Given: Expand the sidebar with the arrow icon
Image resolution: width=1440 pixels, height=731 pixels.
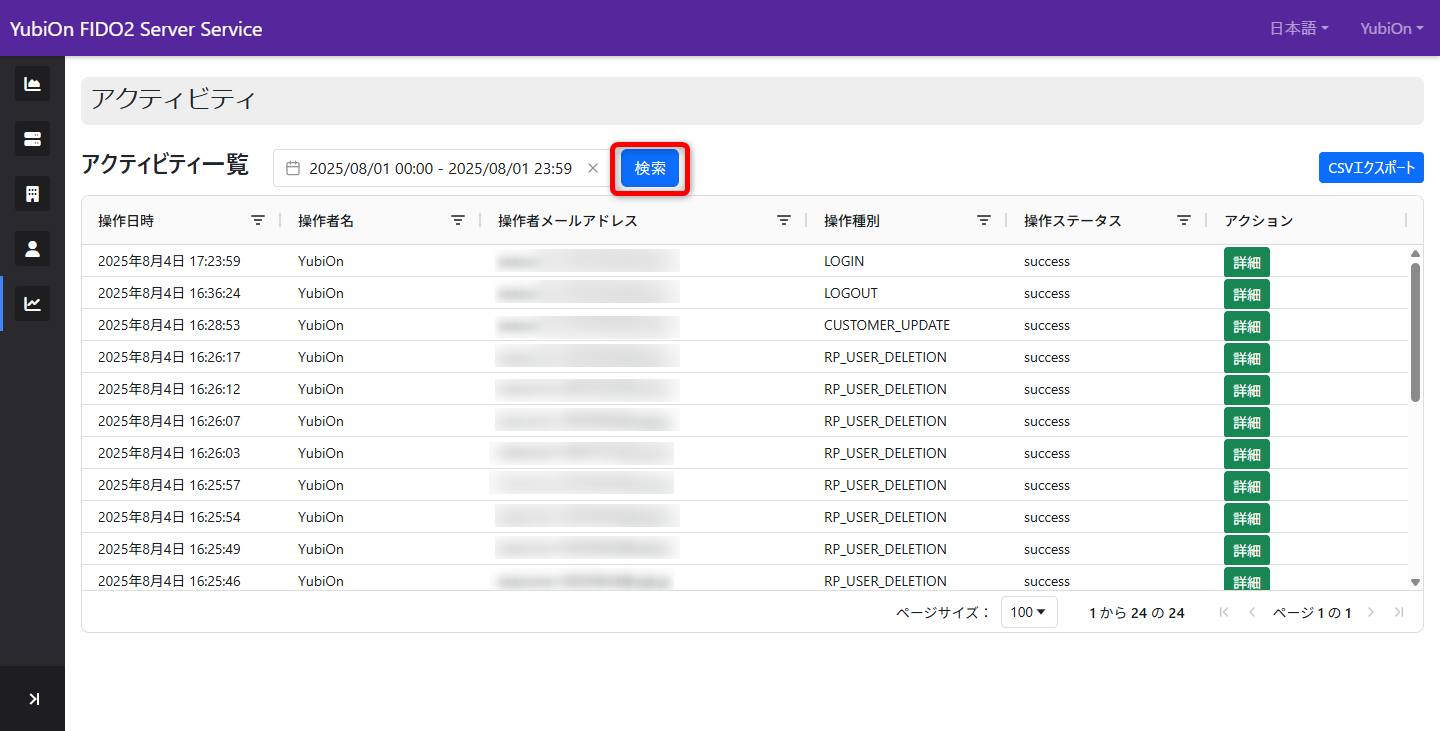Looking at the screenshot, I should (33, 699).
